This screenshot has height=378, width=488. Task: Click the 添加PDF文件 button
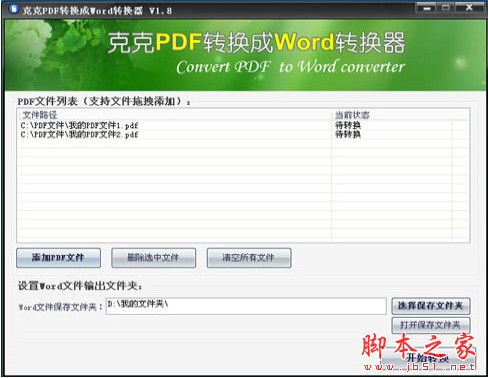click(x=58, y=258)
